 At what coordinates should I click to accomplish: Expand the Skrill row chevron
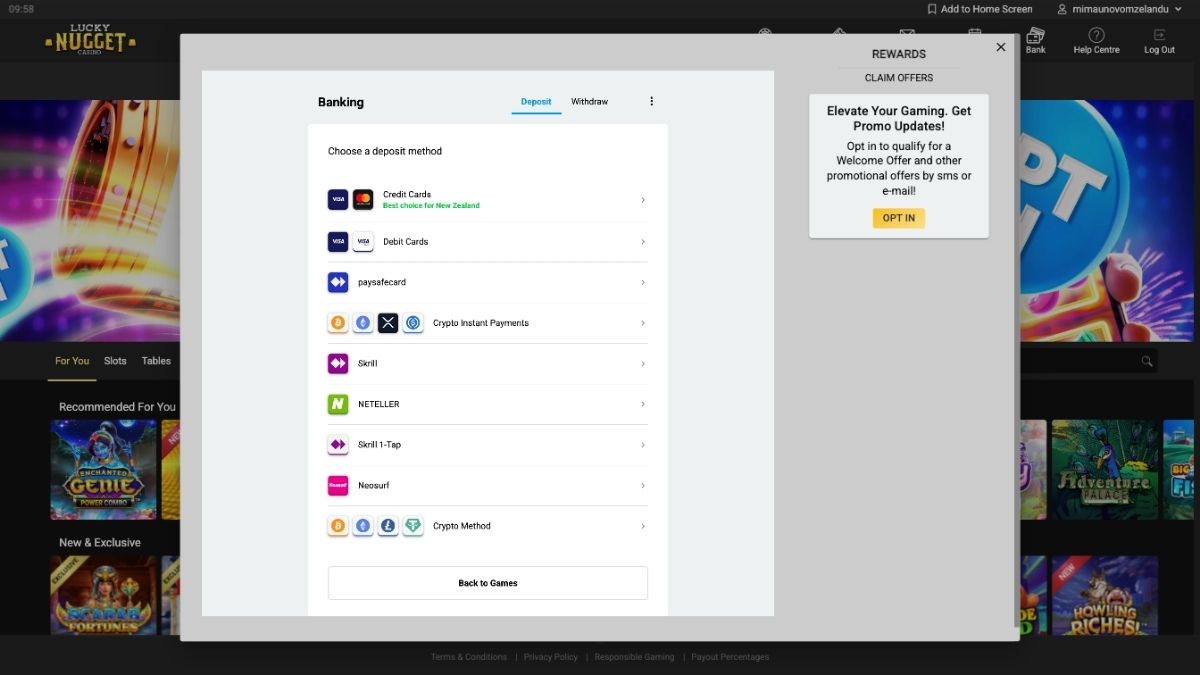pos(643,364)
